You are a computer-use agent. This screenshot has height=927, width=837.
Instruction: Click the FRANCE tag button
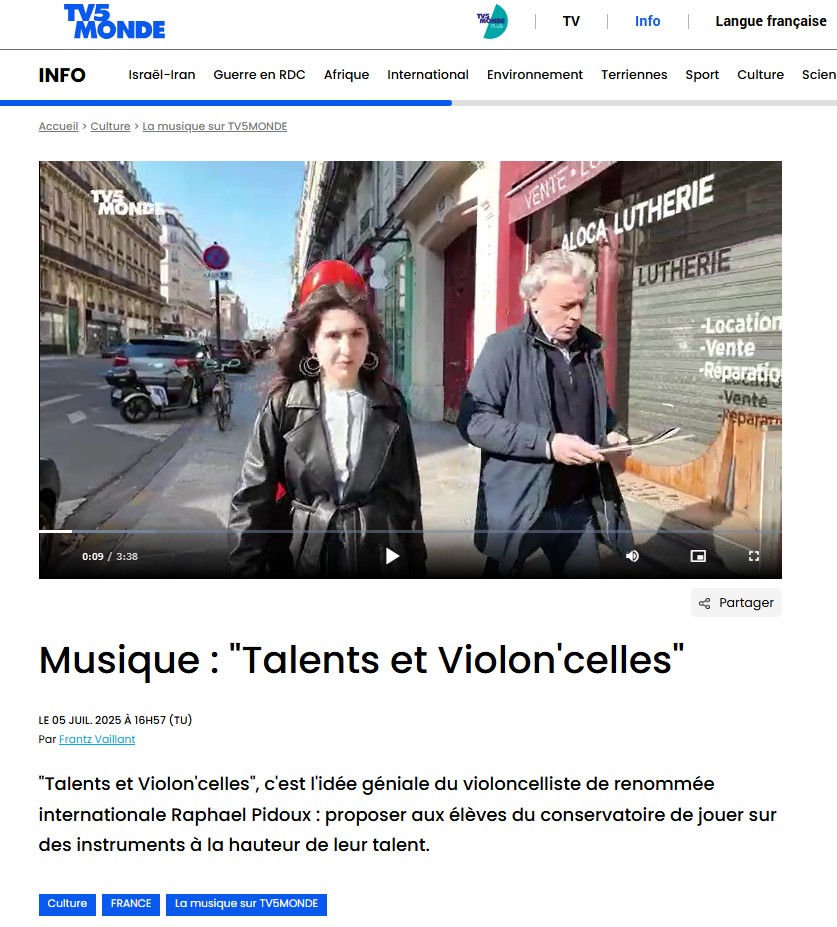click(131, 904)
